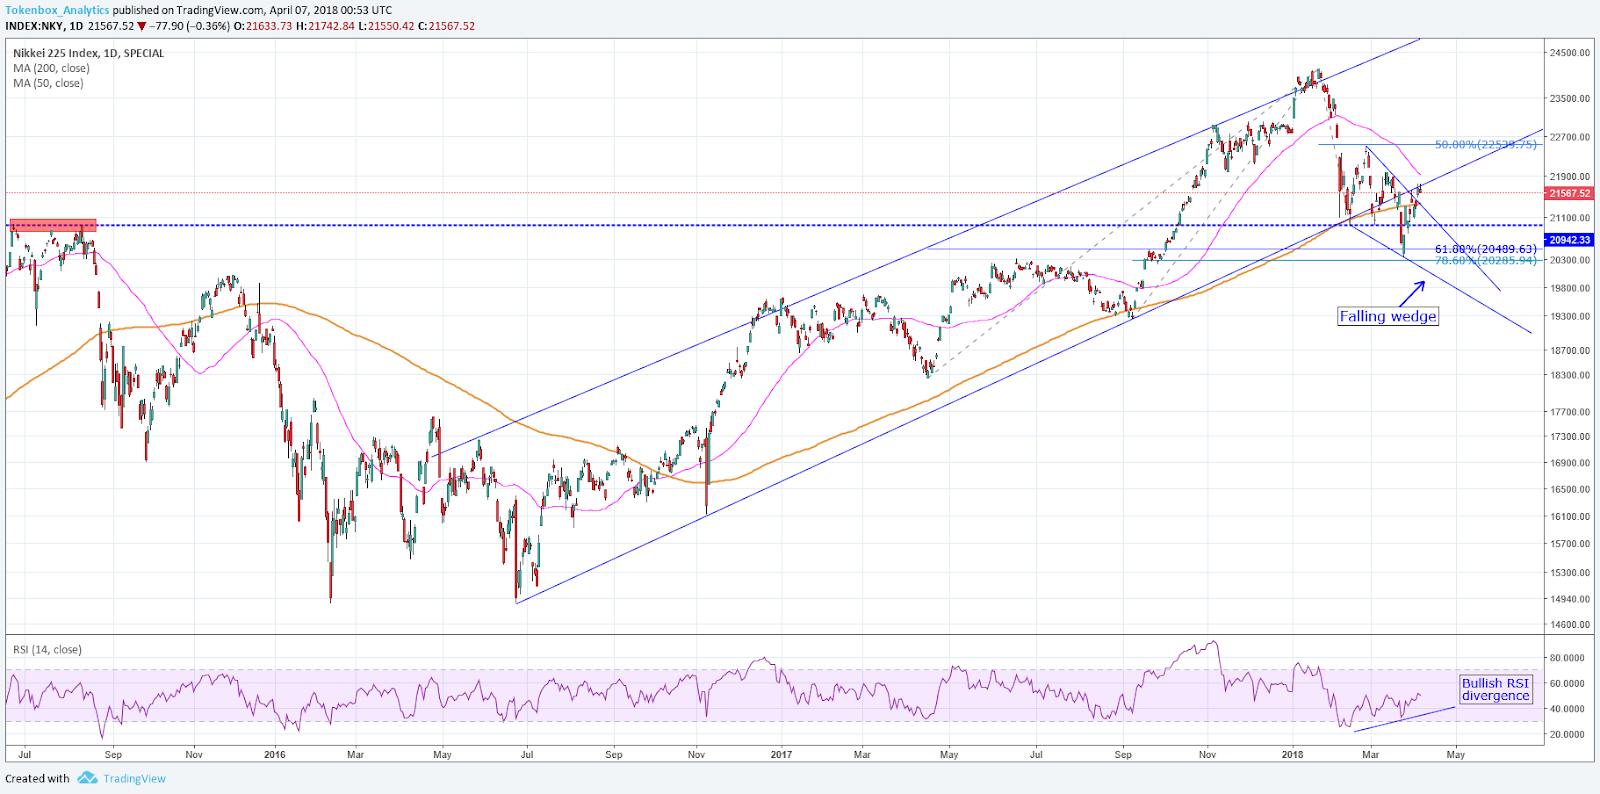Select the red resistance rectangle at left
The height and width of the screenshot is (794, 1600).
point(53,225)
